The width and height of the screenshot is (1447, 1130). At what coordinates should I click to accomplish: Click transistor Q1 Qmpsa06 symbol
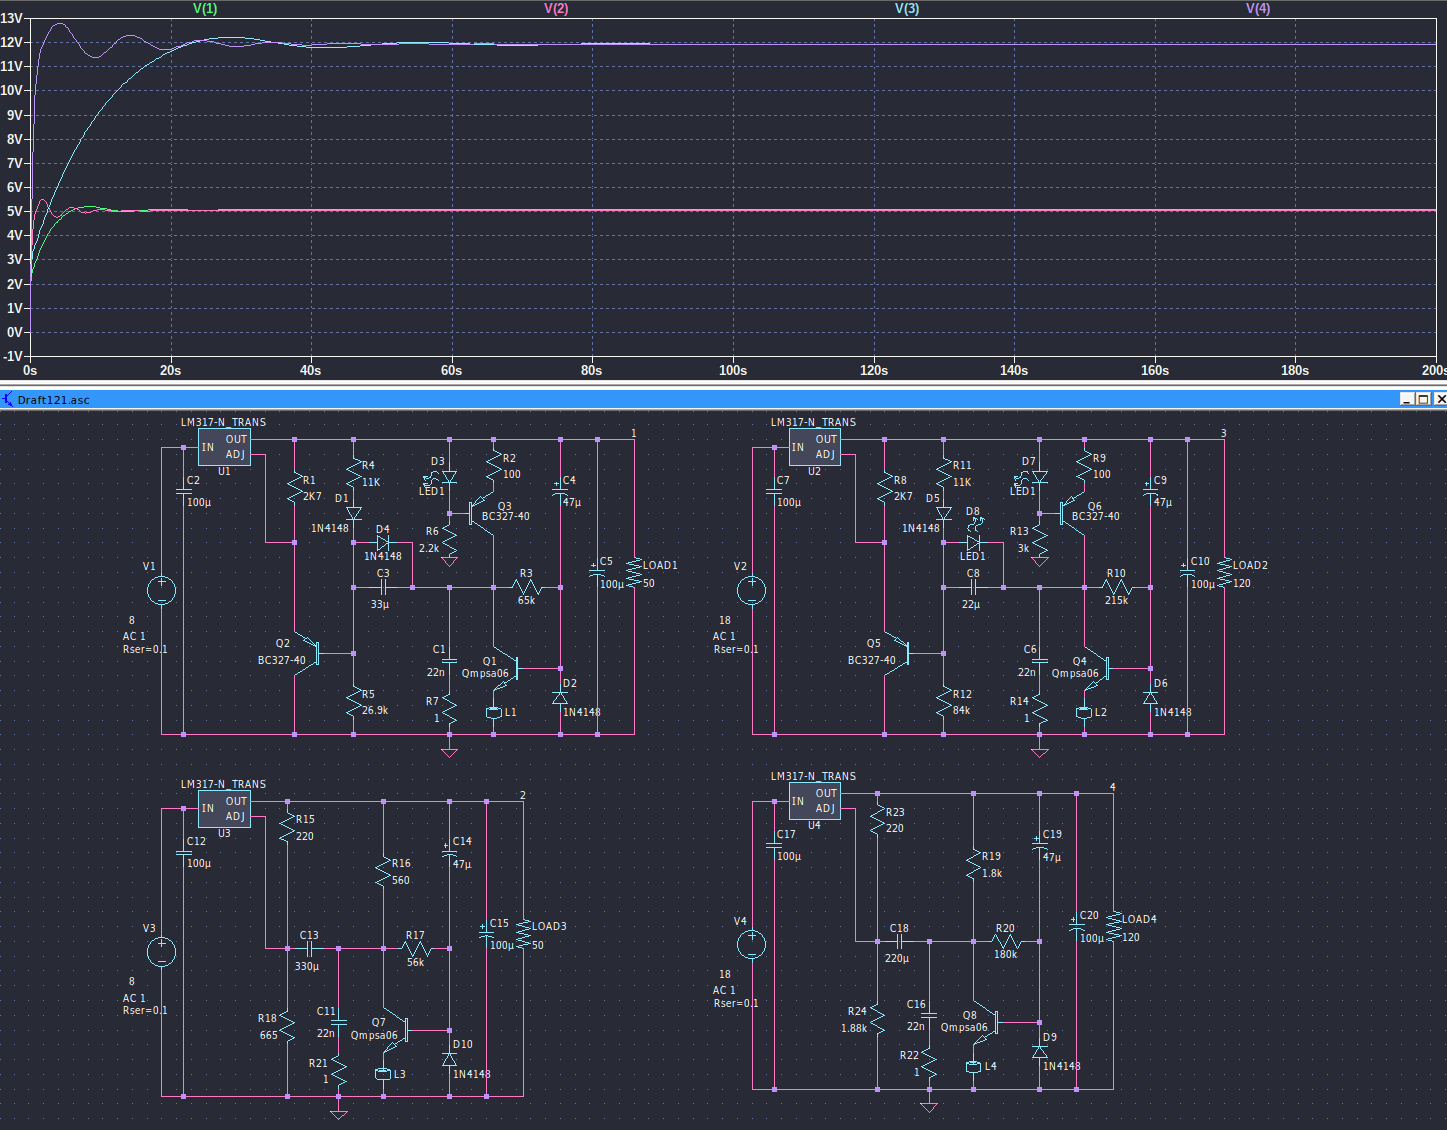point(506,667)
